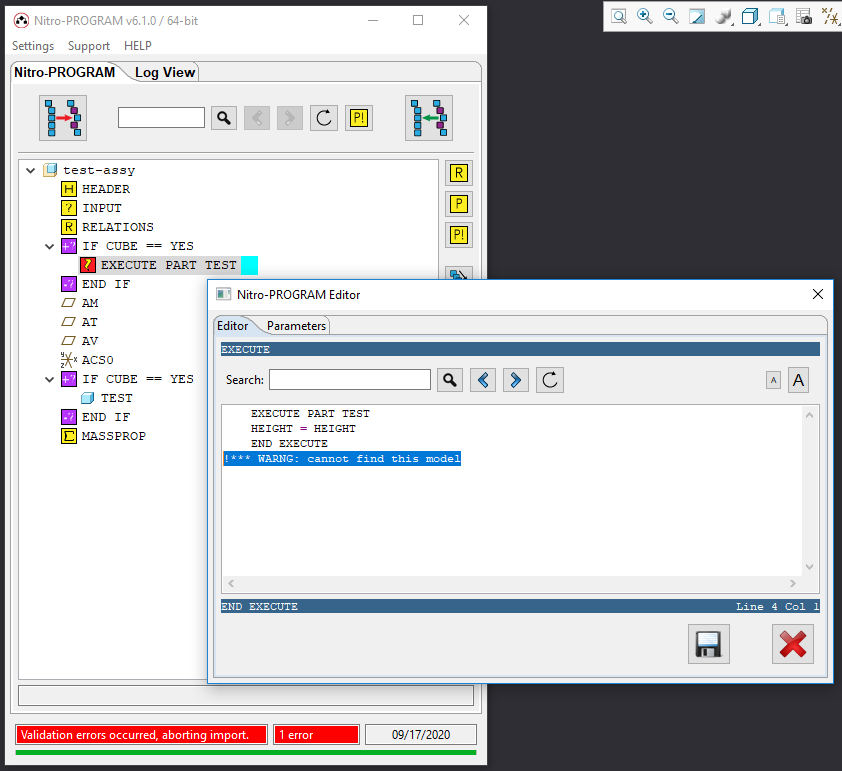Click the screenshot camera icon in the floating toolbar
842x771 pixels.
pyautogui.click(x=802, y=16)
